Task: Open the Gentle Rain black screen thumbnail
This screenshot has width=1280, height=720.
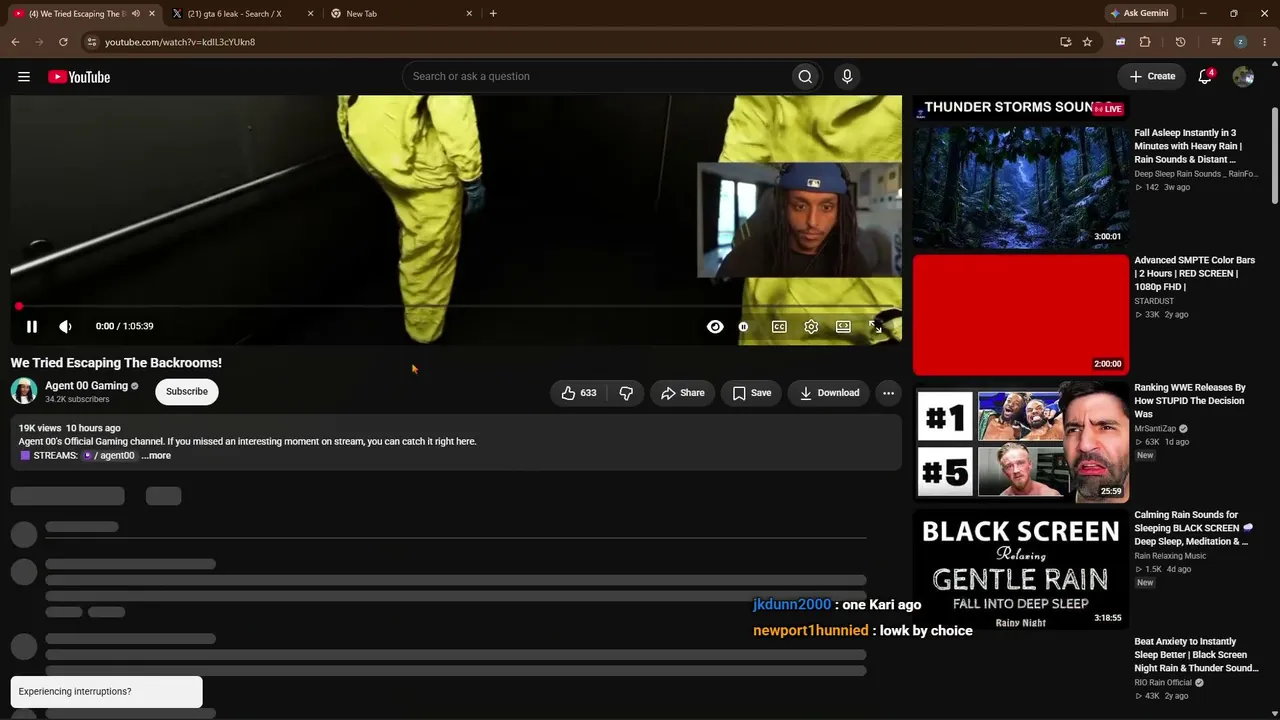Action: point(1021,569)
